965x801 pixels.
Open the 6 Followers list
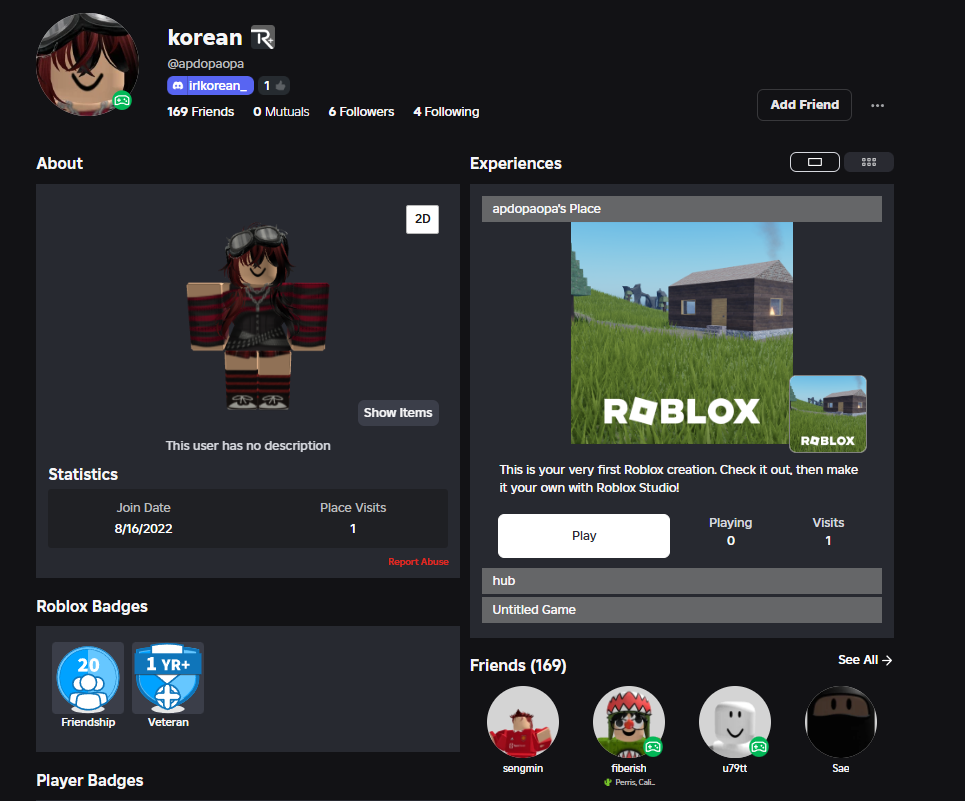[x=361, y=111]
